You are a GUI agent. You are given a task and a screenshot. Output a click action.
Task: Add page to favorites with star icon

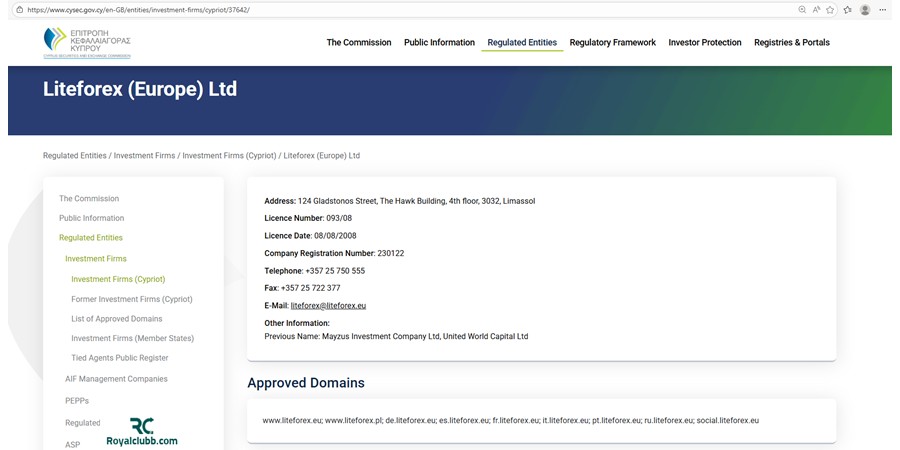coord(832,9)
